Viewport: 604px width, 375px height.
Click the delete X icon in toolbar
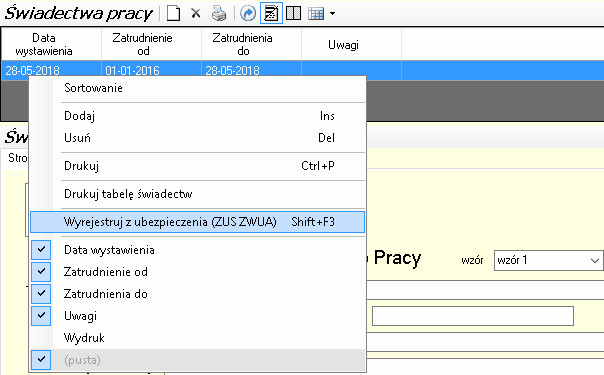(x=196, y=13)
